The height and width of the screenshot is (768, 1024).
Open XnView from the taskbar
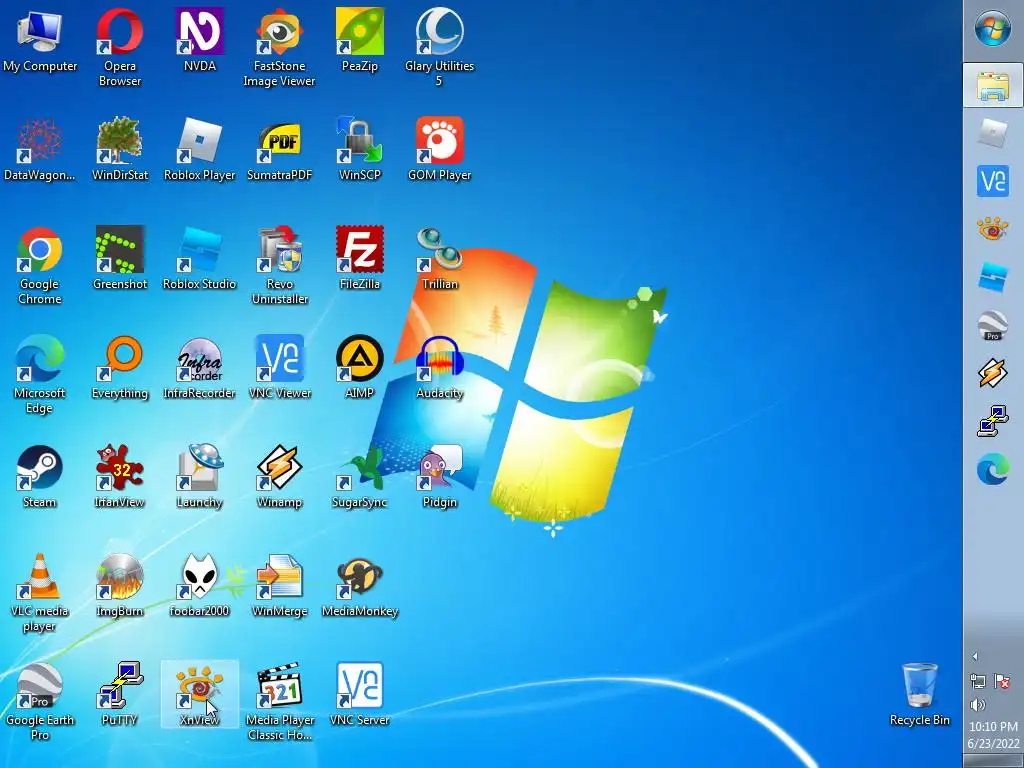(993, 229)
